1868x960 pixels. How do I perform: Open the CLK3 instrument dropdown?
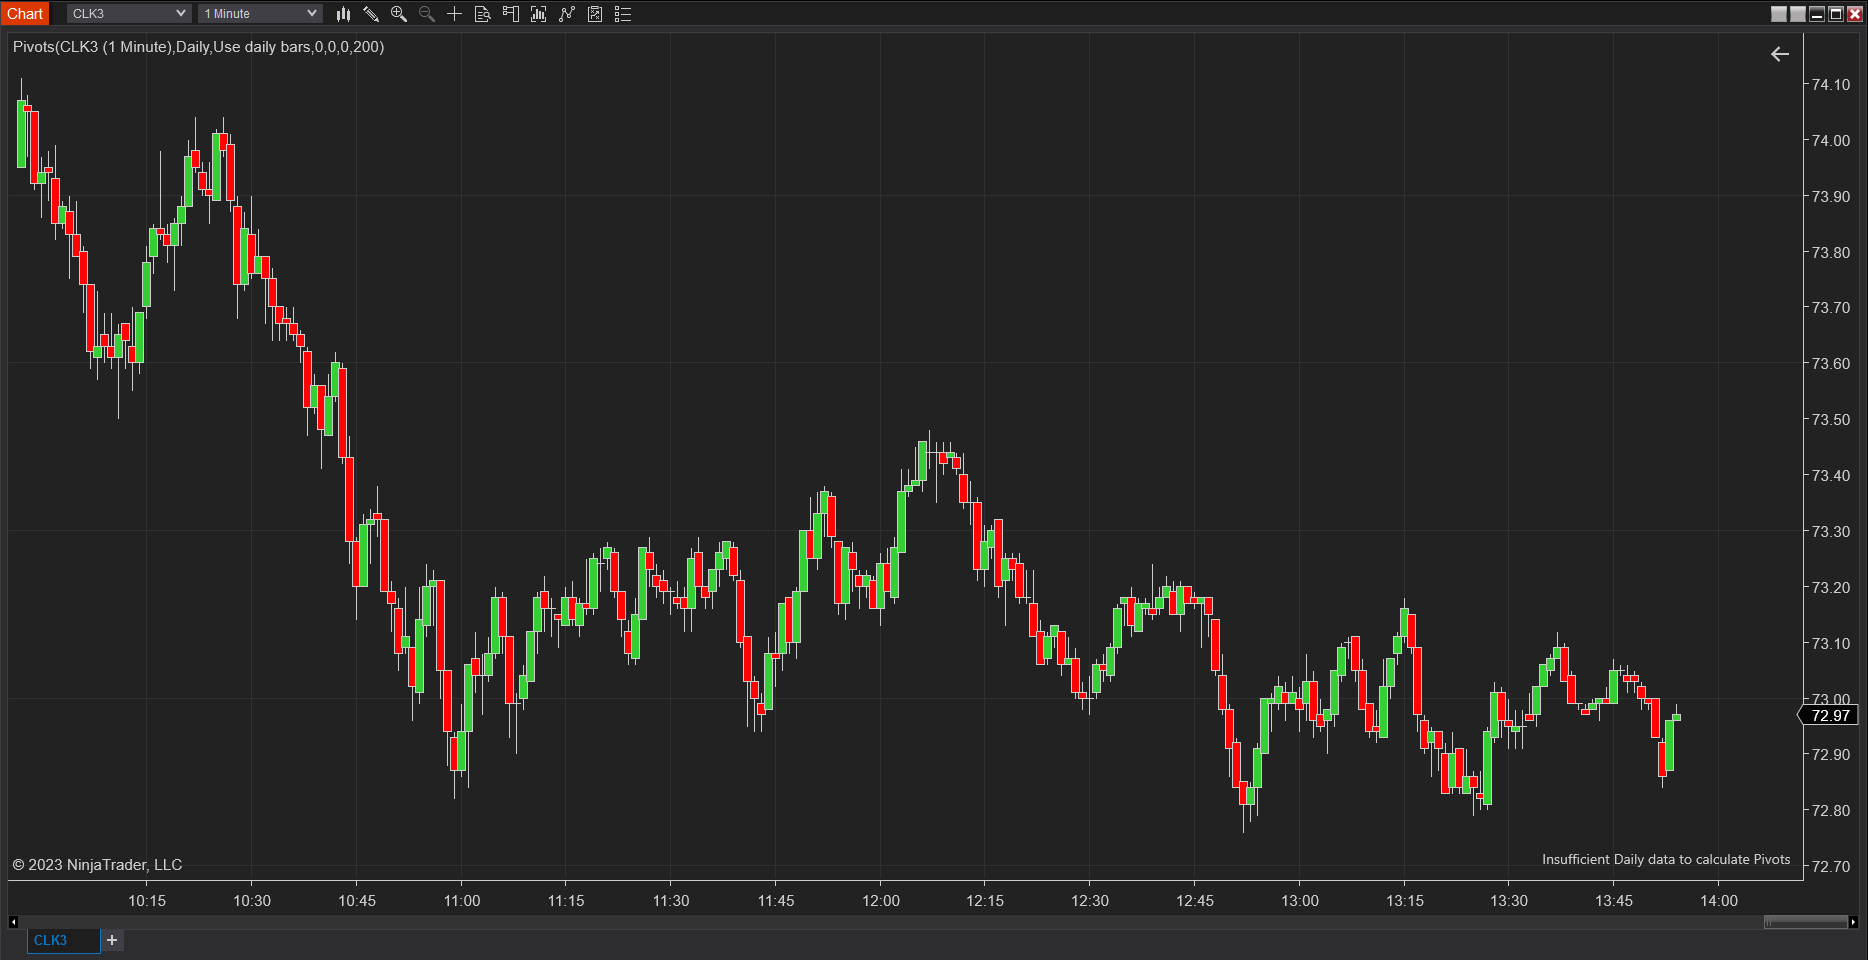pyautogui.click(x=129, y=14)
